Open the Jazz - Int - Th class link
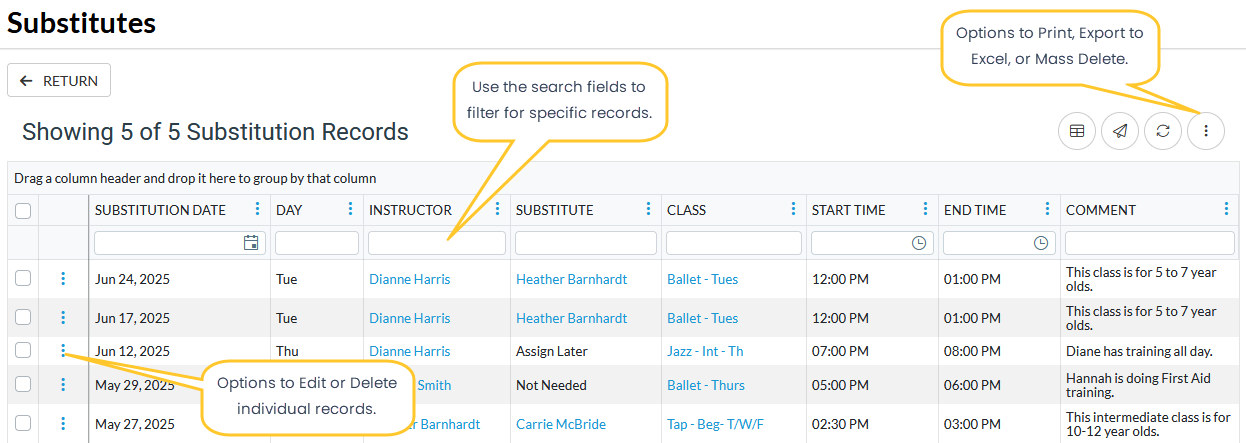The width and height of the screenshot is (1246, 443). pyautogui.click(x=705, y=351)
